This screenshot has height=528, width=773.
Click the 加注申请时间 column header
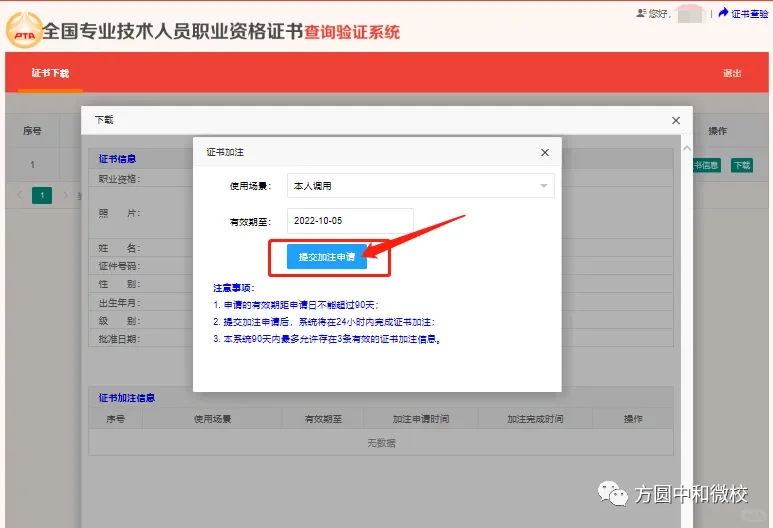[421, 419]
